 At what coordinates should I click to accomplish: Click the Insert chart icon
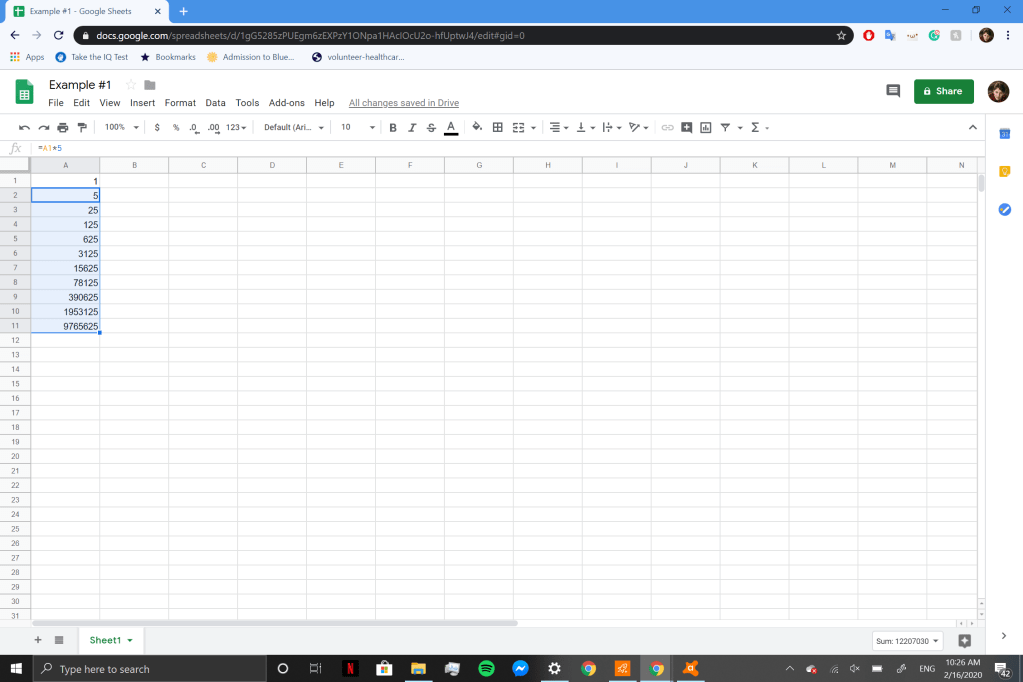click(706, 128)
